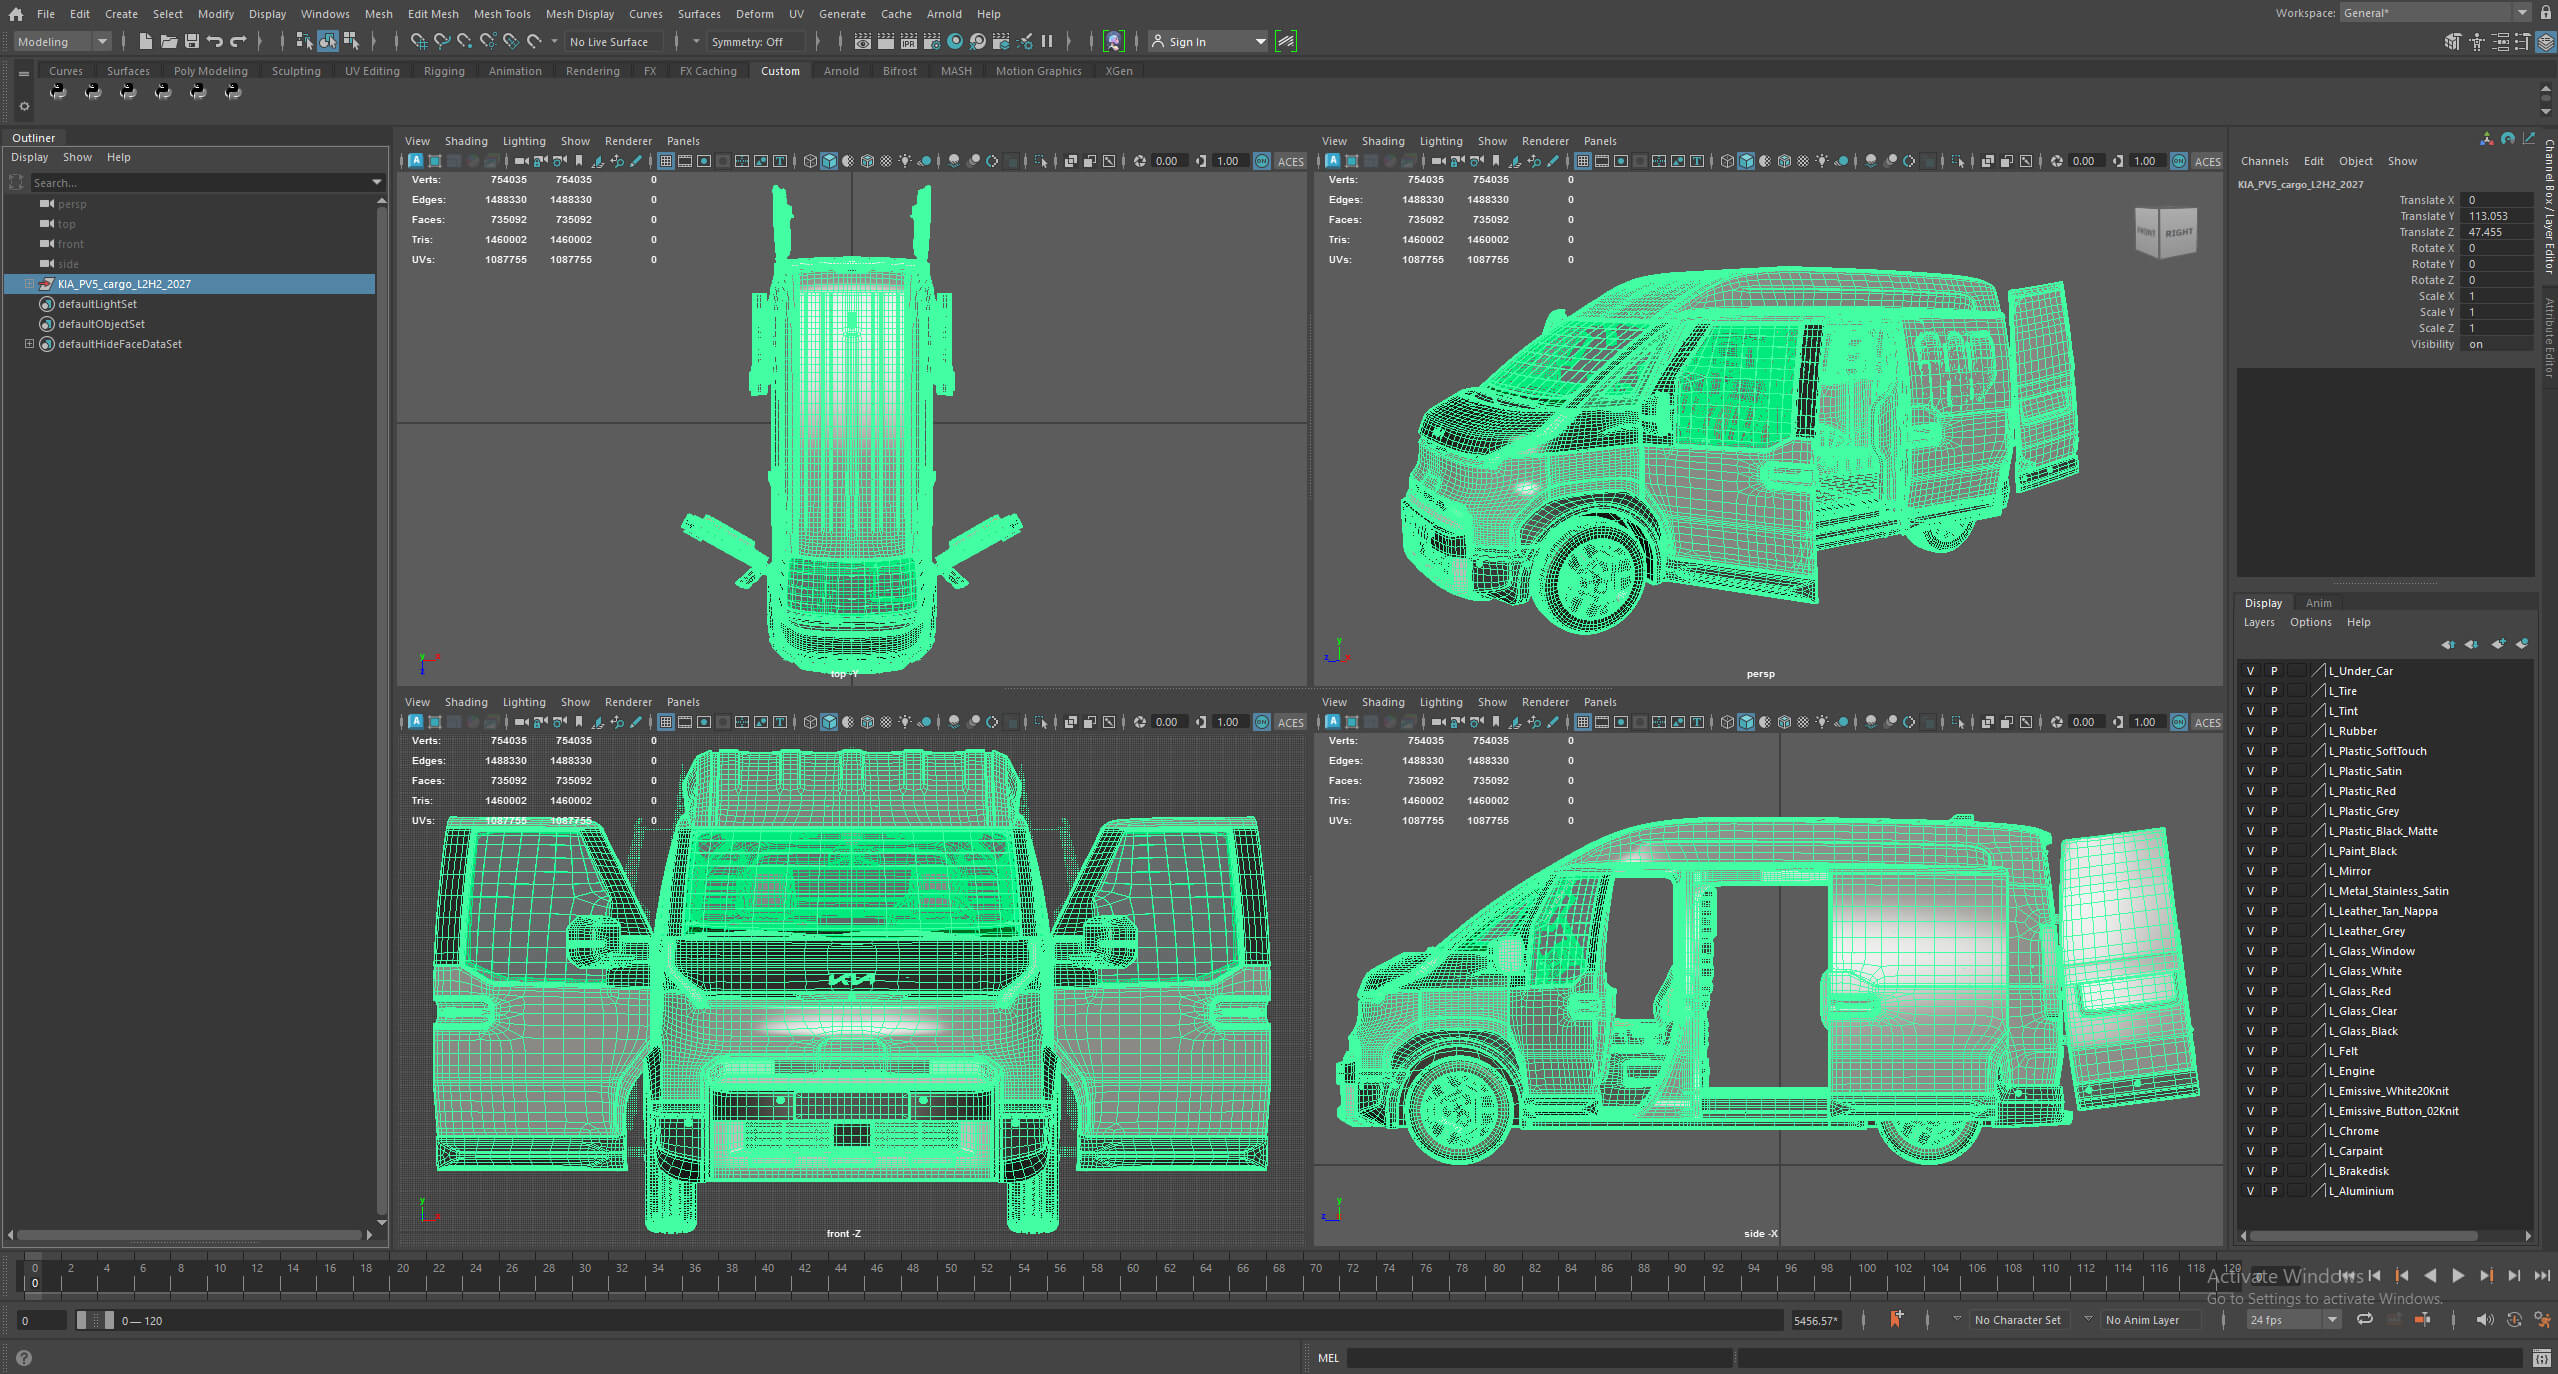Click the Redo arrow icon
The height and width of the screenshot is (1374, 2558).
tap(238, 41)
